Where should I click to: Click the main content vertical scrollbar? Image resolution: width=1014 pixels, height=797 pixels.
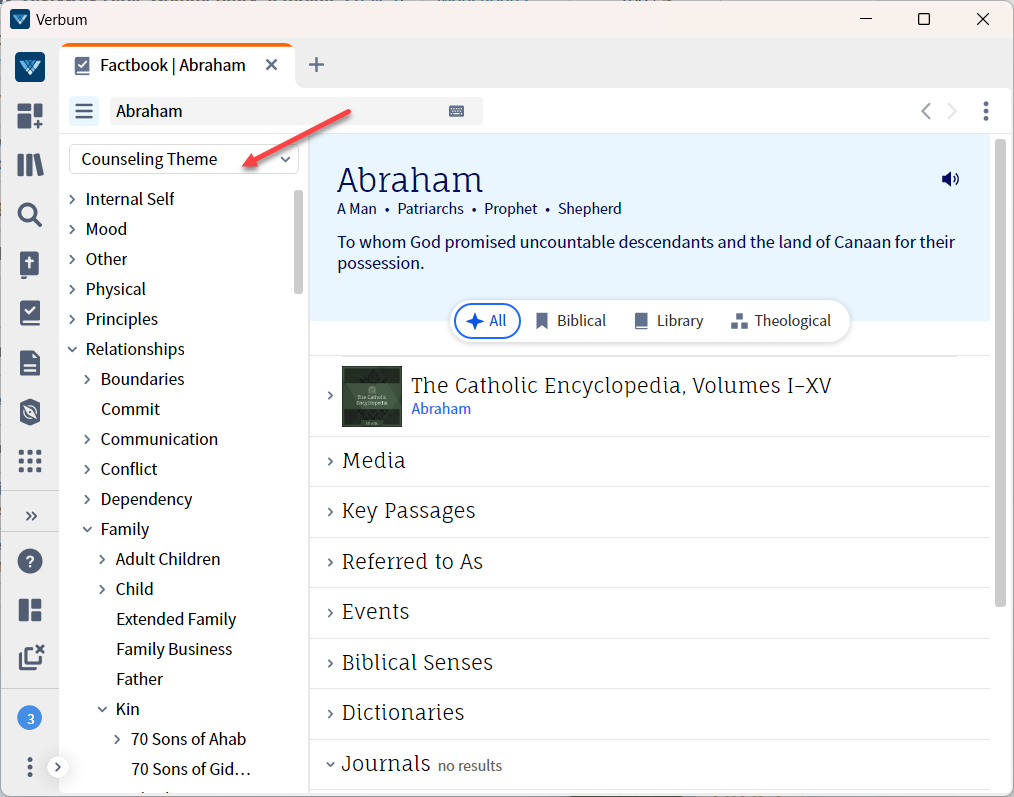click(1000, 373)
